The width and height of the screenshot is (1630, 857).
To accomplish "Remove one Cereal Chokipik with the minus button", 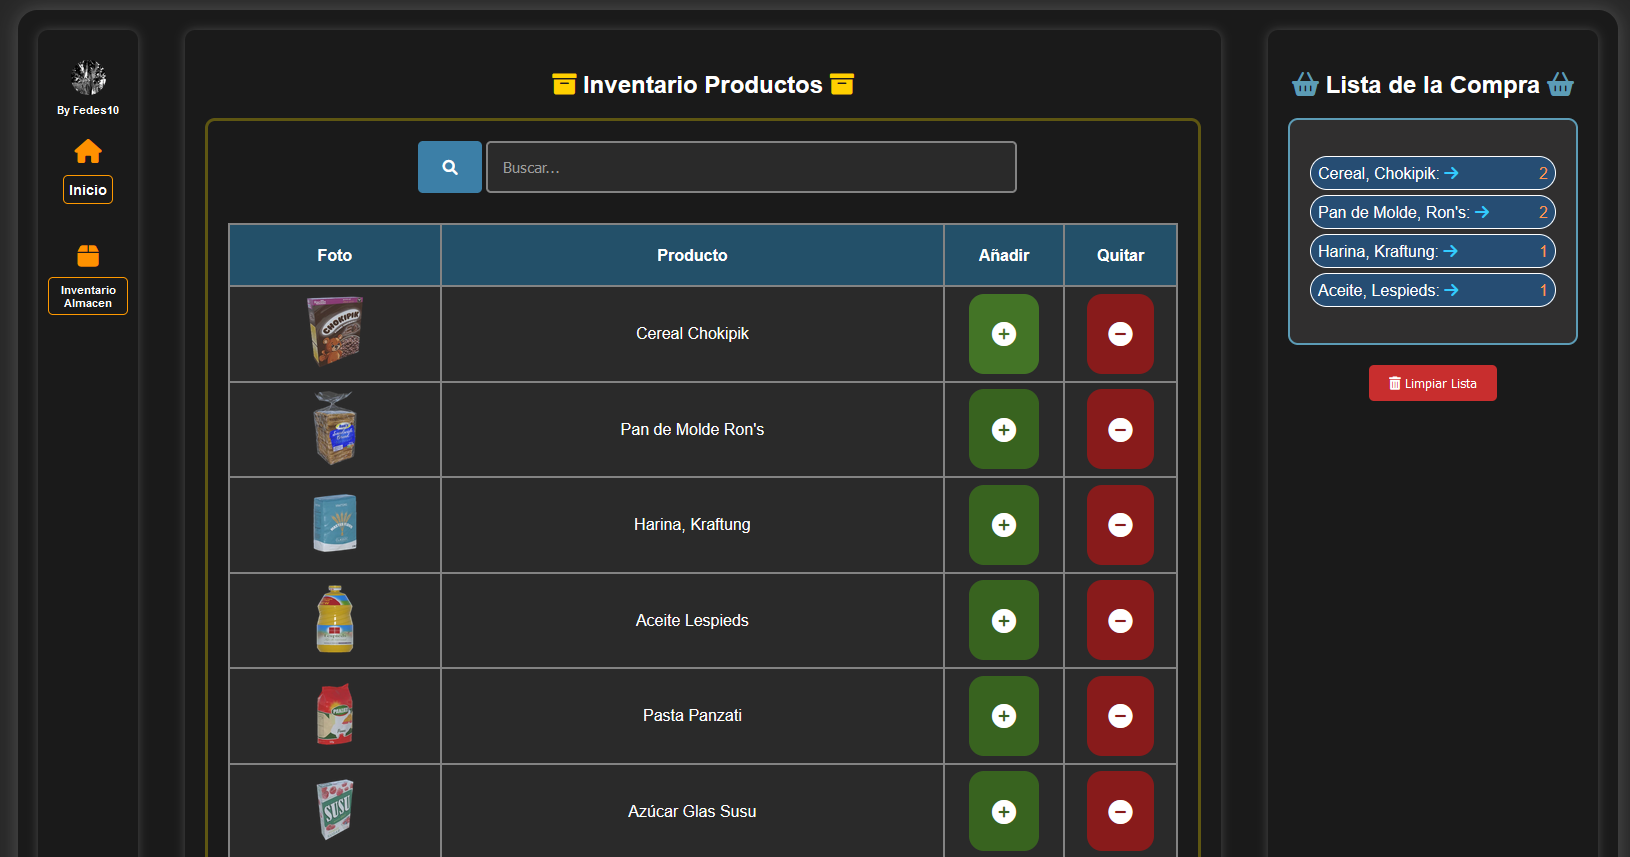I will pos(1120,334).
